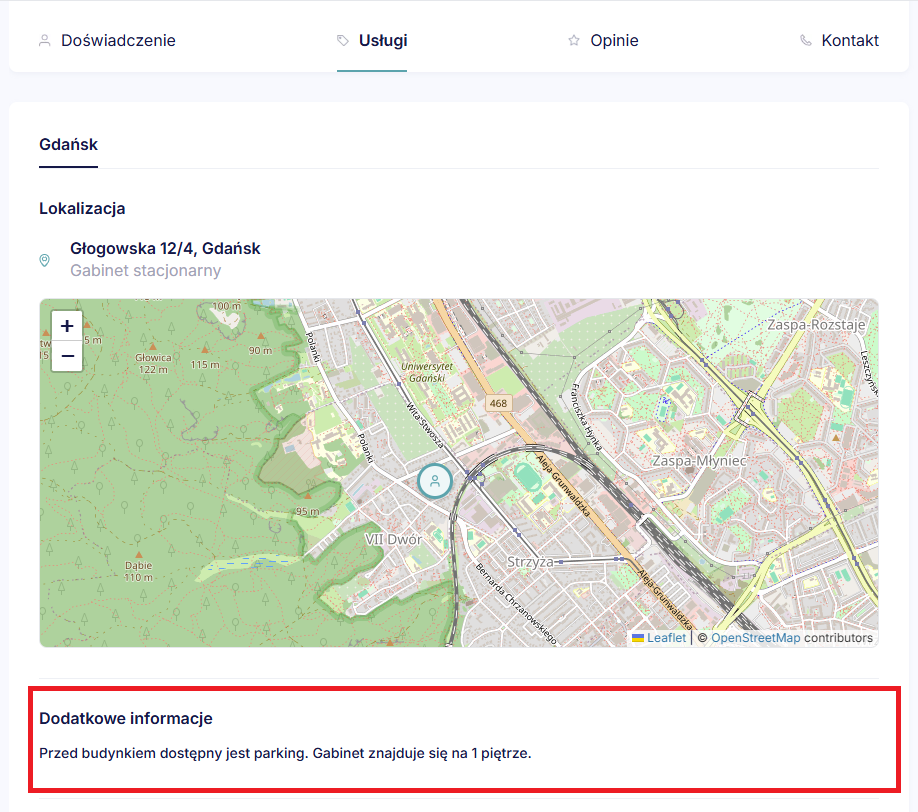
Task: Select the Gdańsk location tab
Action: point(68,145)
